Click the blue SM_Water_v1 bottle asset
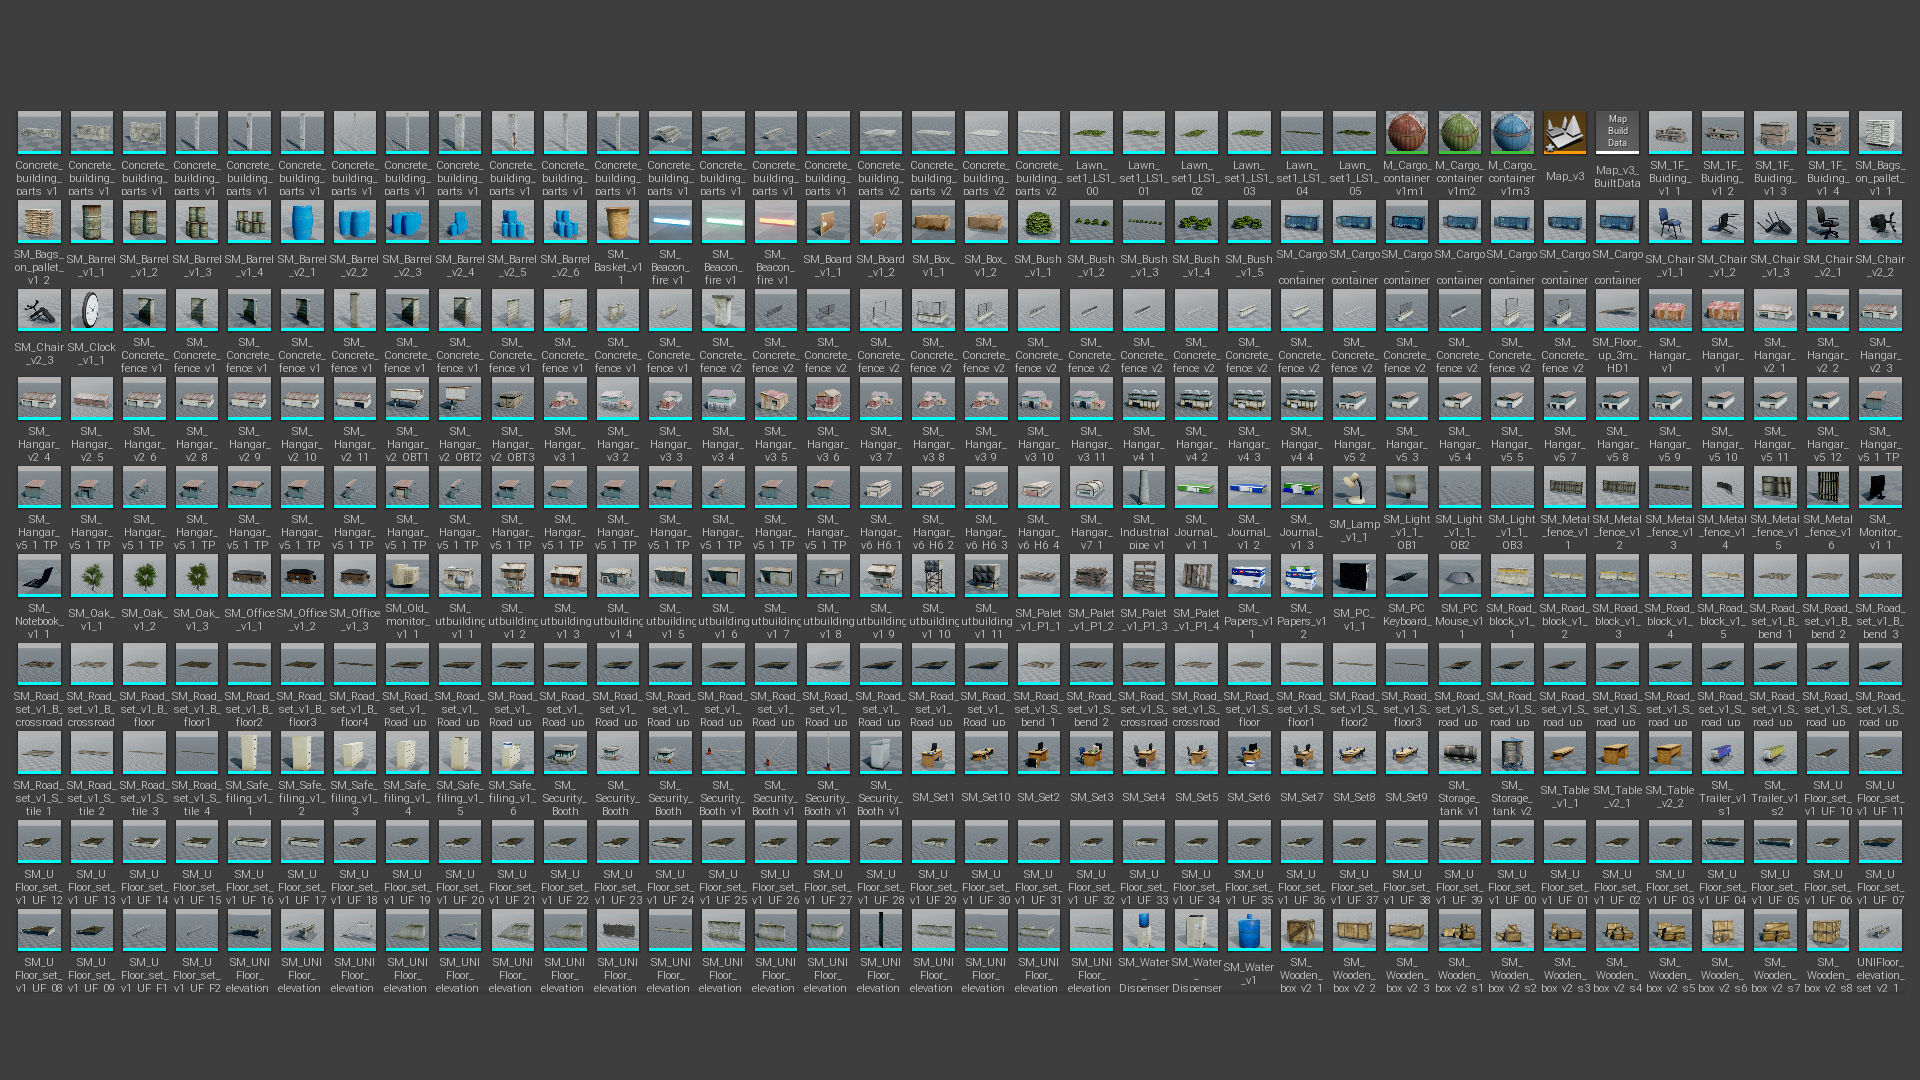1920x1080 pixels. point(1248,930)
